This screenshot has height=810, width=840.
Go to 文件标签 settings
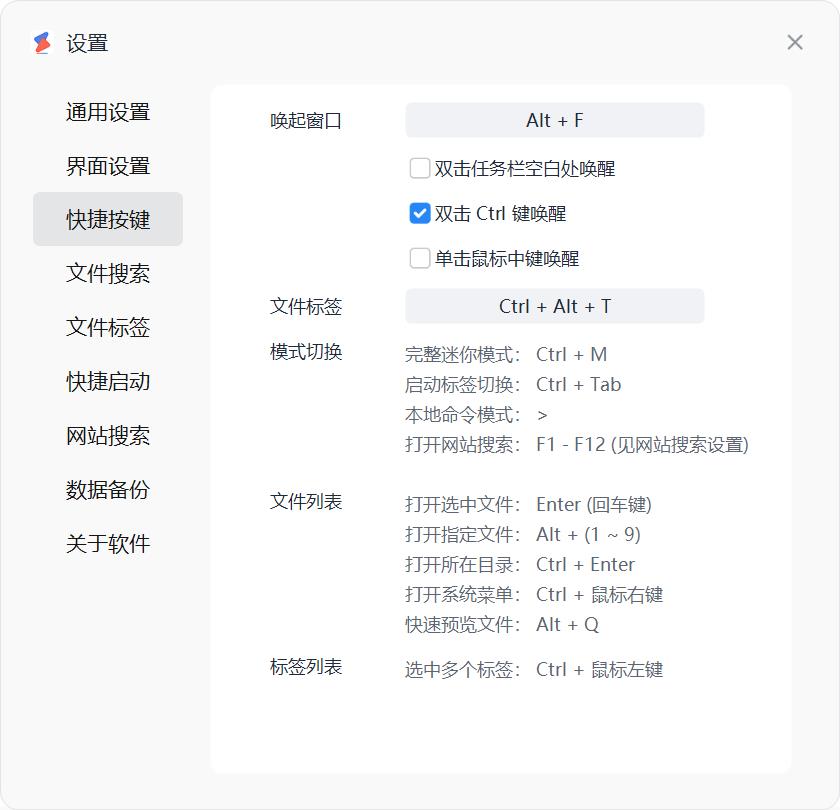coord(107,327)
